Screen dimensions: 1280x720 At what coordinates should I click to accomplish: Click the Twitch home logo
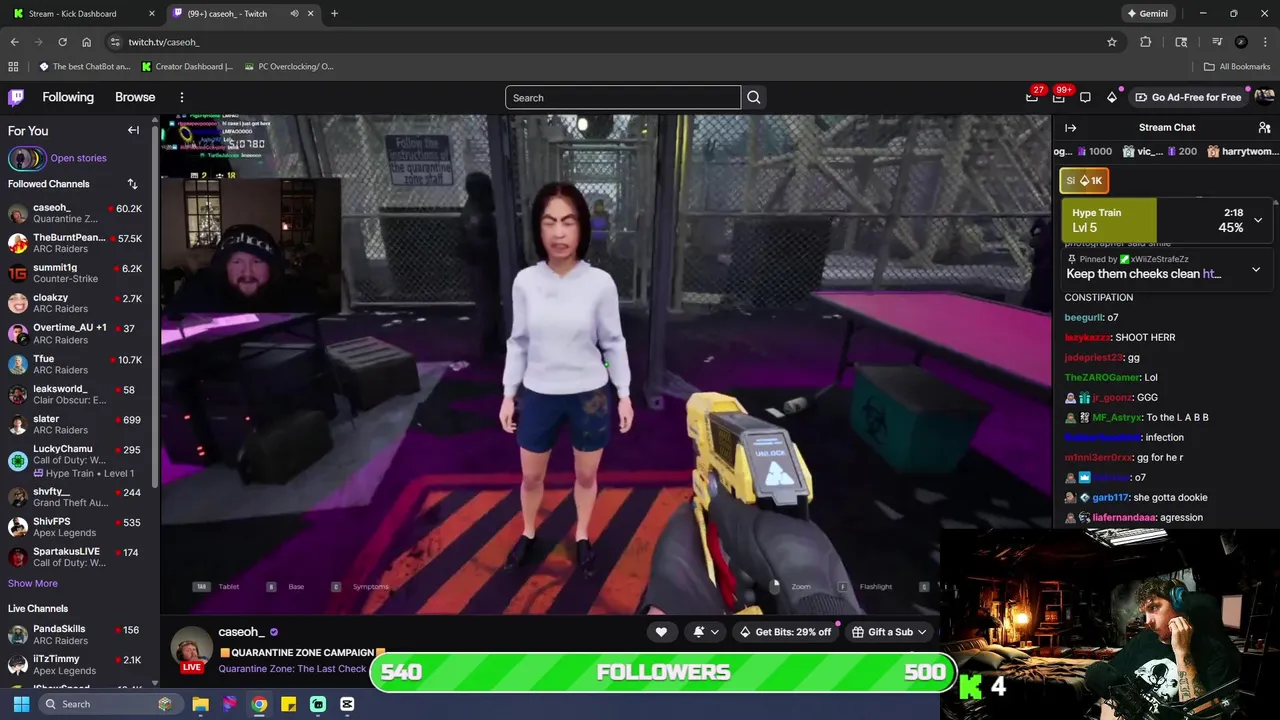(16, 97)
